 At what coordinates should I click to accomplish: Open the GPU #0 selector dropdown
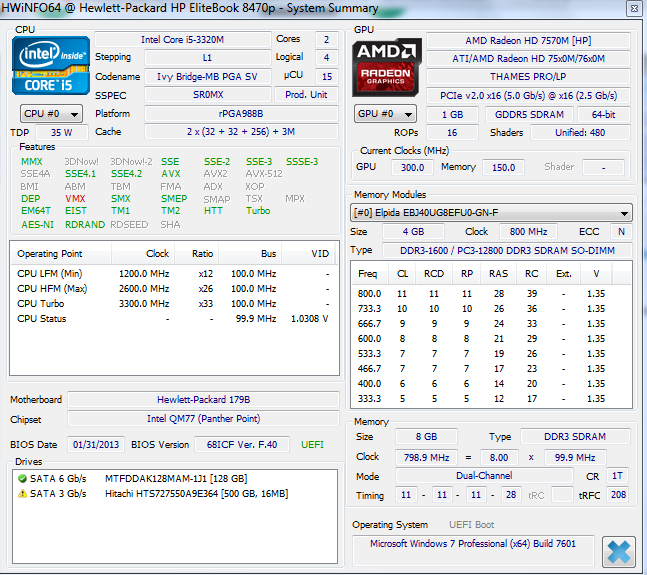pos(385,113)
